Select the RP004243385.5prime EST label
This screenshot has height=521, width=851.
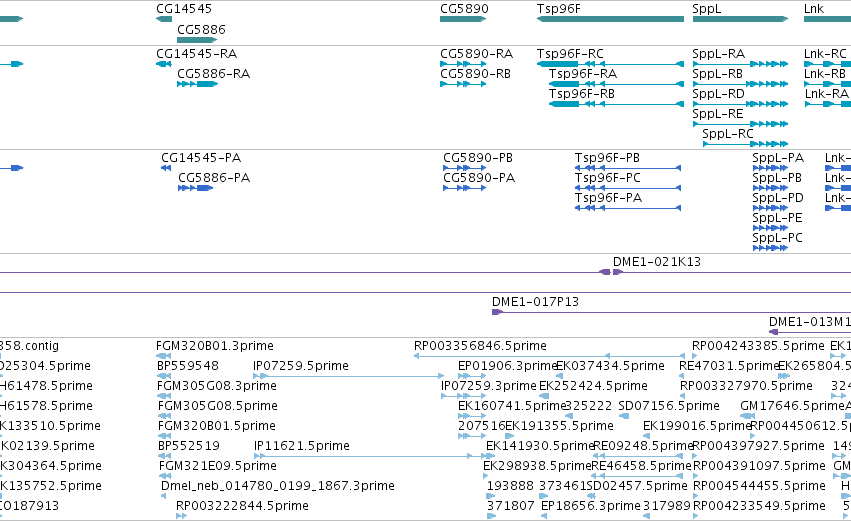[x=758, y=346]
